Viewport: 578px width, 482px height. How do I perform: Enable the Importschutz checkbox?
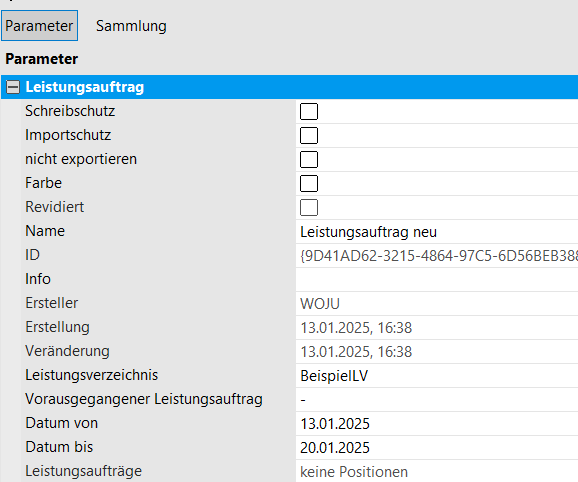(309, 135)
